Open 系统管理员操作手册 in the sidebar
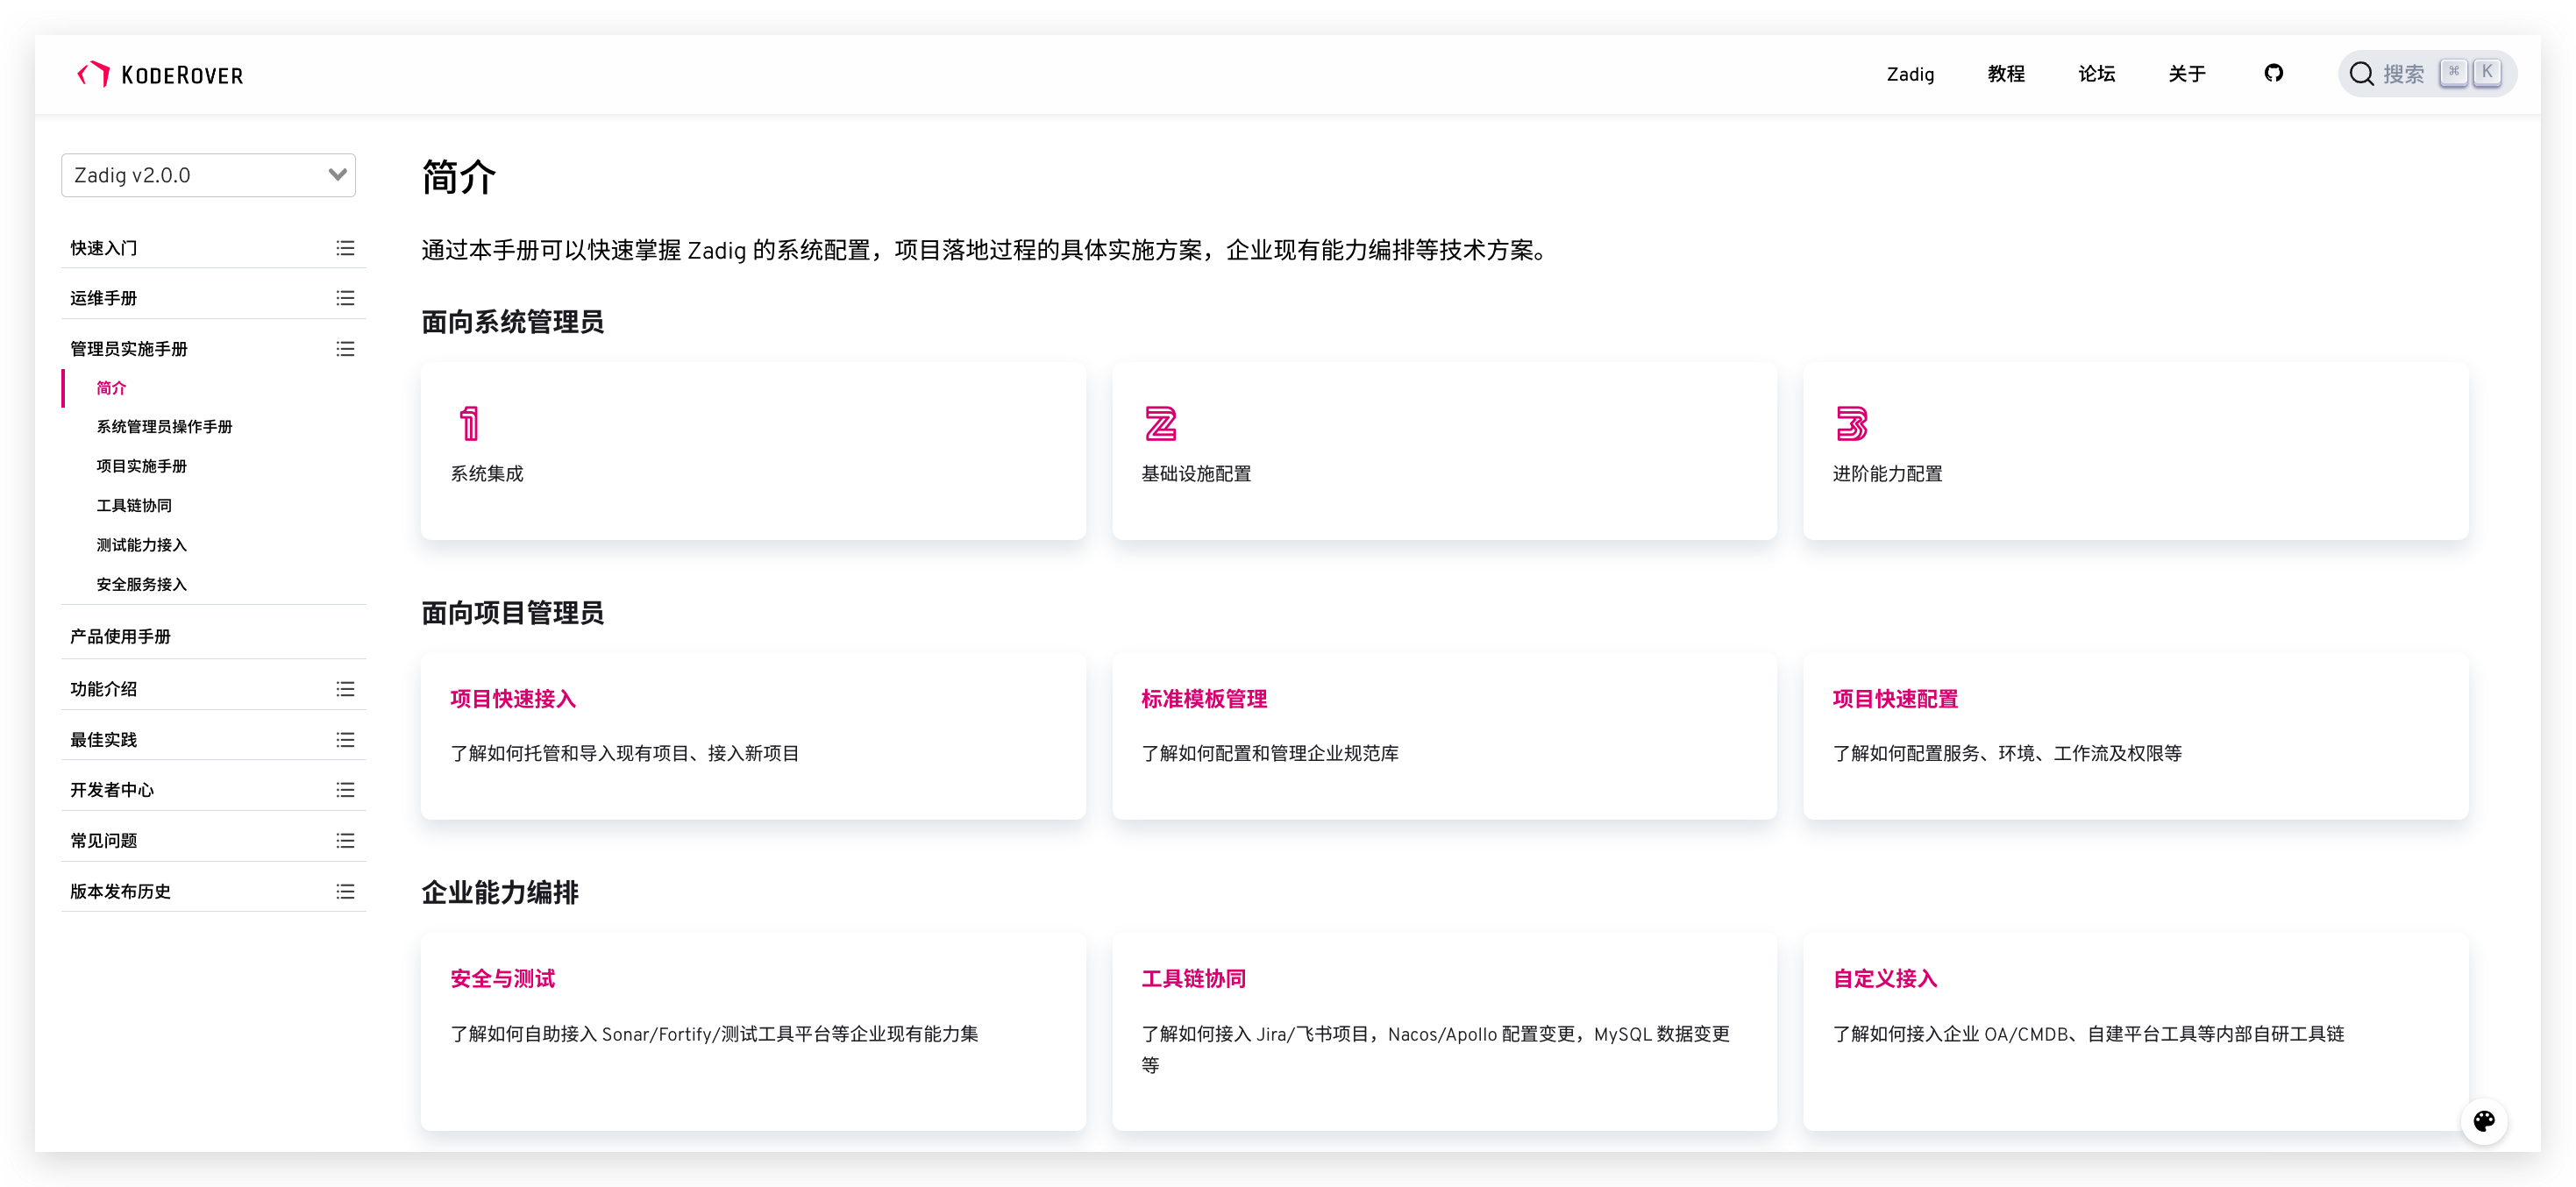The height and width of the screenshot is (1187, 2576). pyautogui.click(x=164, y=427)
